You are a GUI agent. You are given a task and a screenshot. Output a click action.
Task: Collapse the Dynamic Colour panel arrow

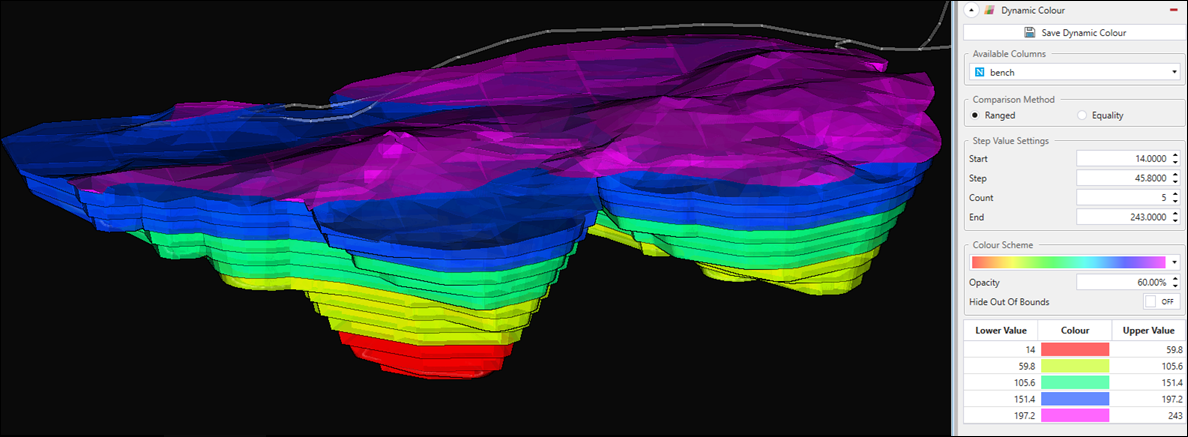tap(972, 10)
